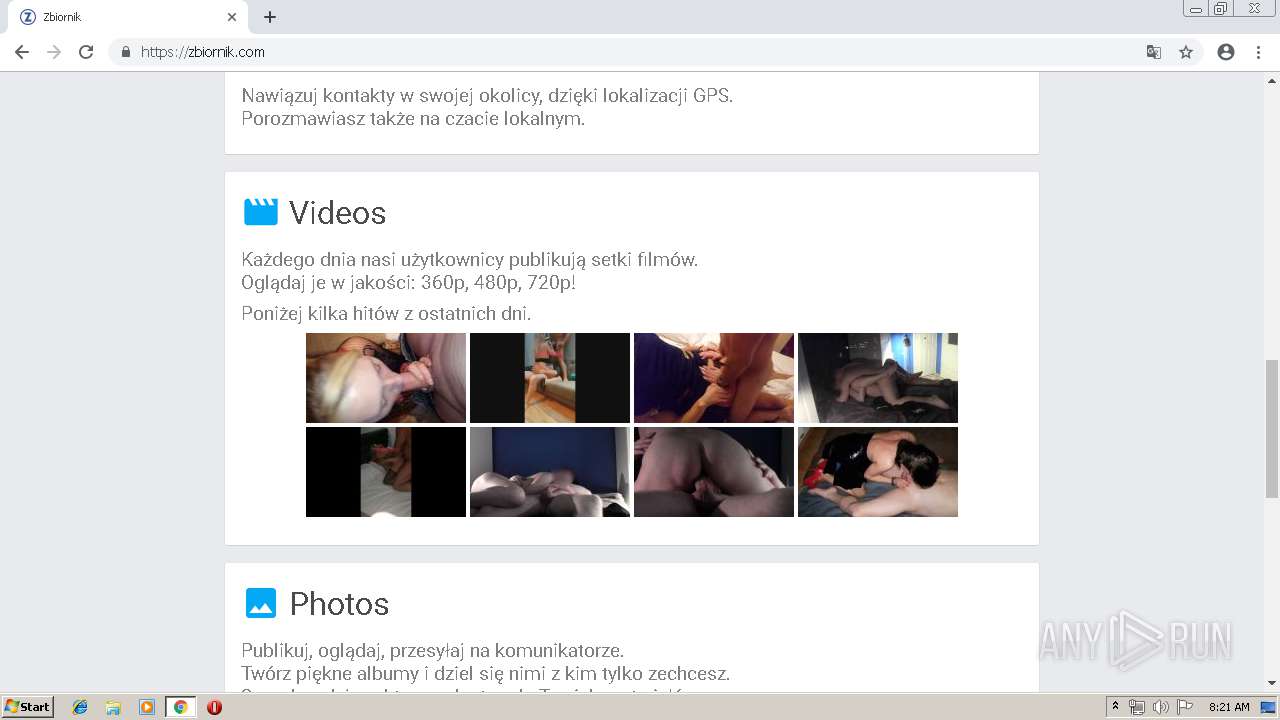Viewport: 1280px width, 720px height.
Task: Click the scrollbar down arrow
Action: [1272, 683]
